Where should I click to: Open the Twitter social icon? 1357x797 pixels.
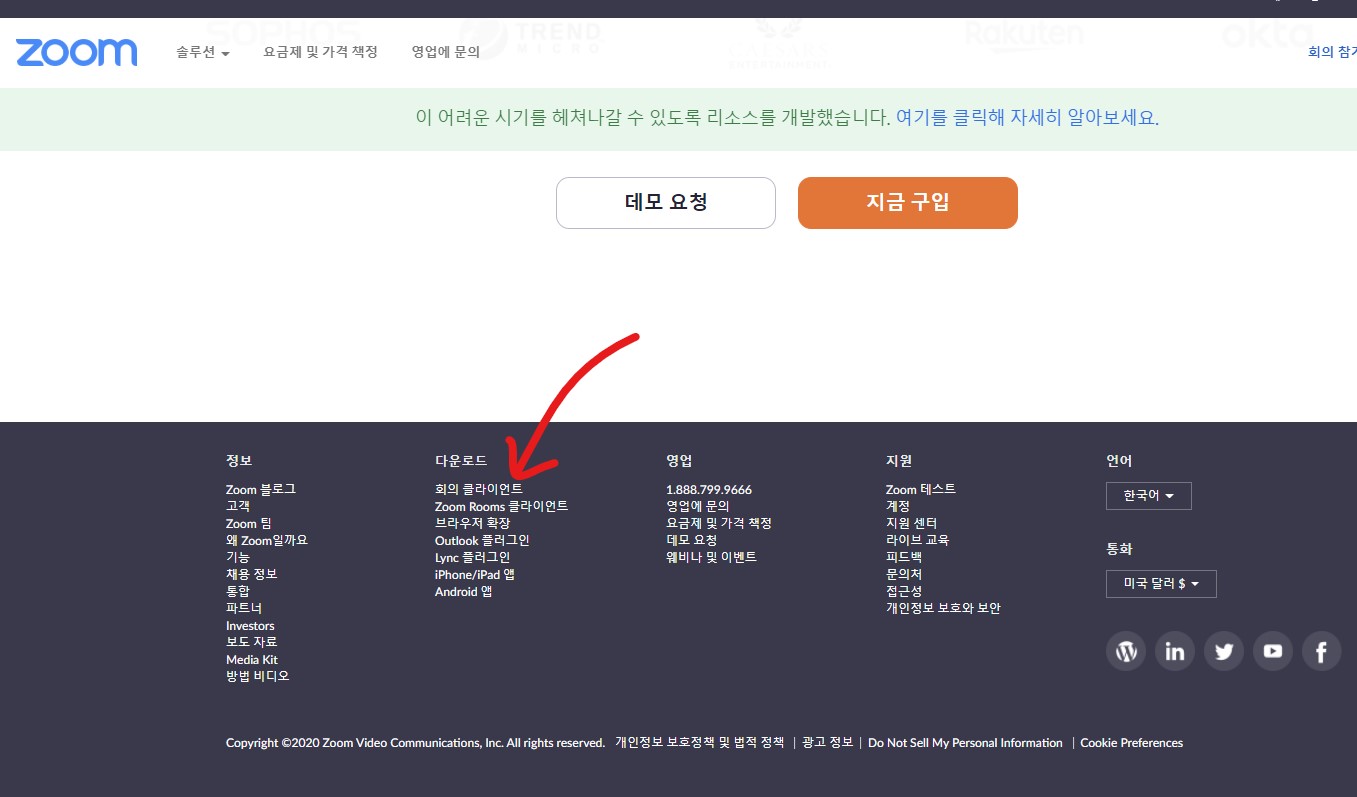[1224, 652]
